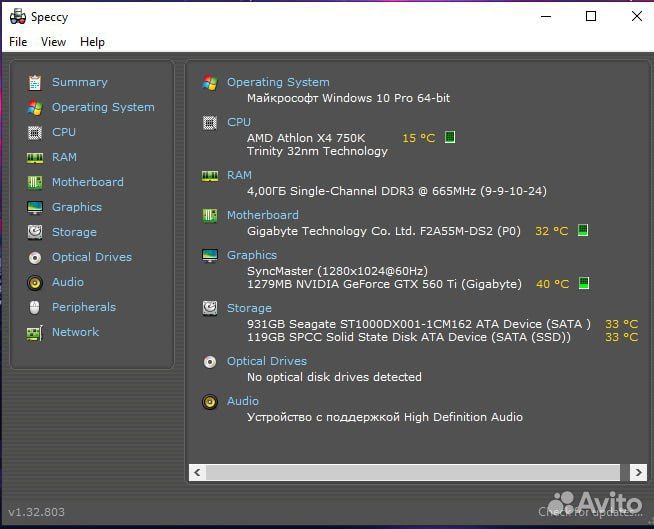Viewport: 654px width, 529px height.
Task: Open the View menu
Action: click(x=53, y=42)
